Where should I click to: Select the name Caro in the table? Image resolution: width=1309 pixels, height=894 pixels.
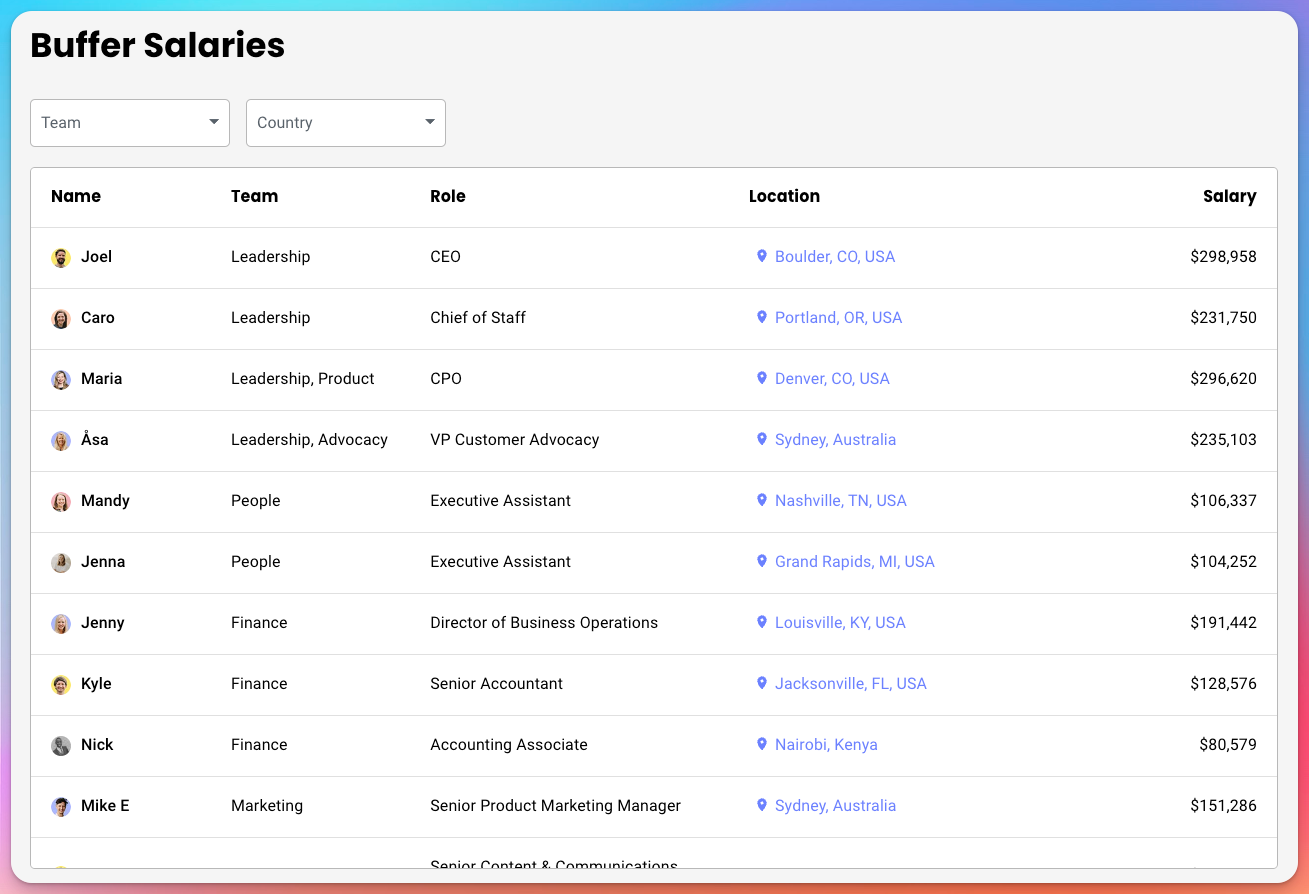coord(98,318)
